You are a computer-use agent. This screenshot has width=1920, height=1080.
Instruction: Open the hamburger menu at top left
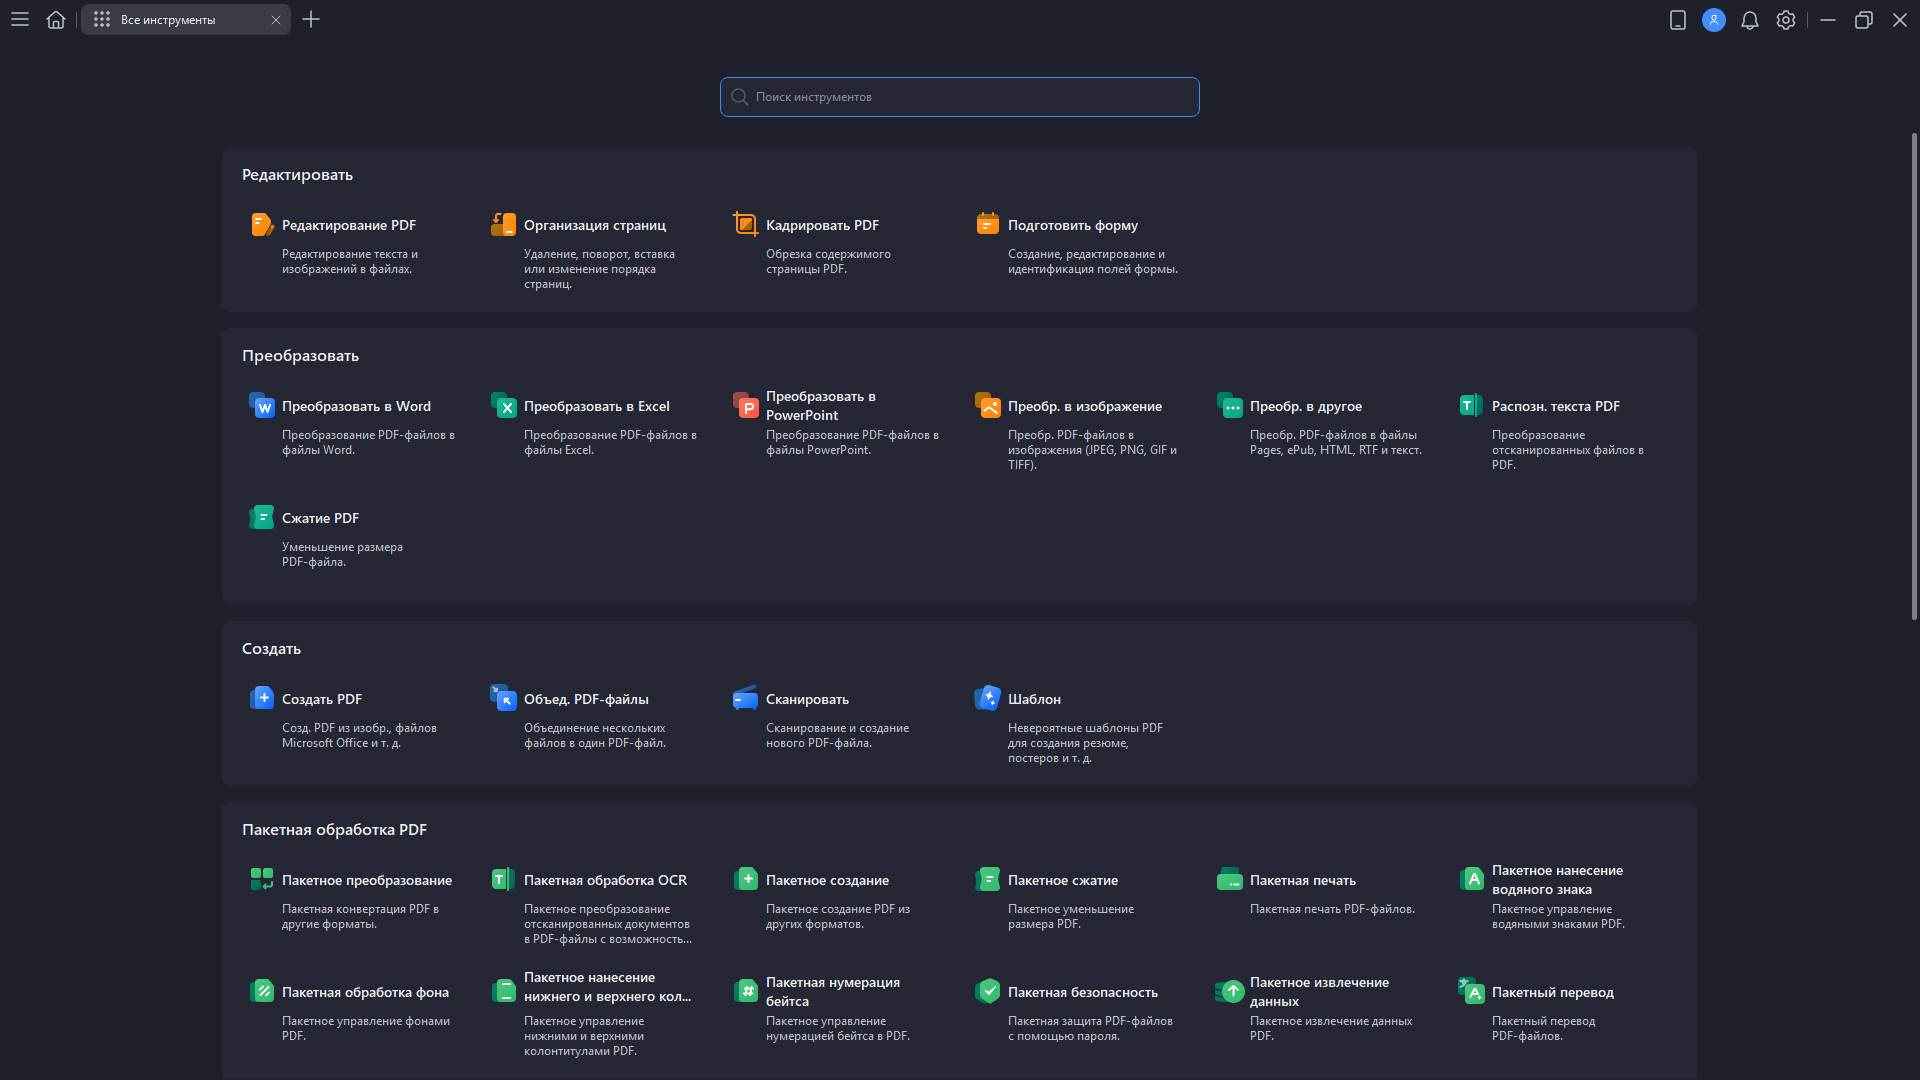coord(20,19)
